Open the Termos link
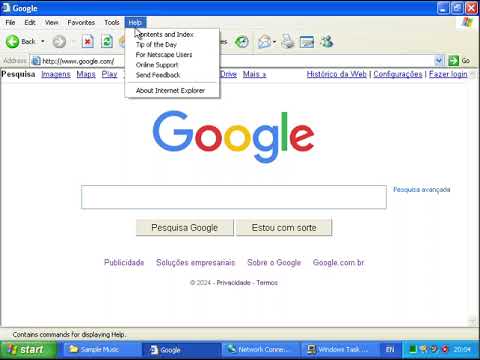This screenshot has width=480, height=360. coord(267,283)
